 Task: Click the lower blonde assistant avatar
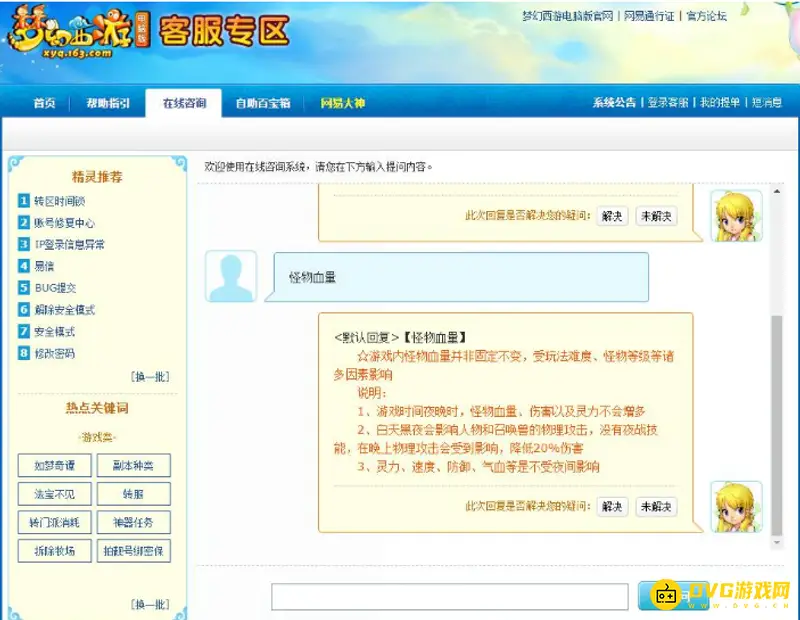pos(736,507)
